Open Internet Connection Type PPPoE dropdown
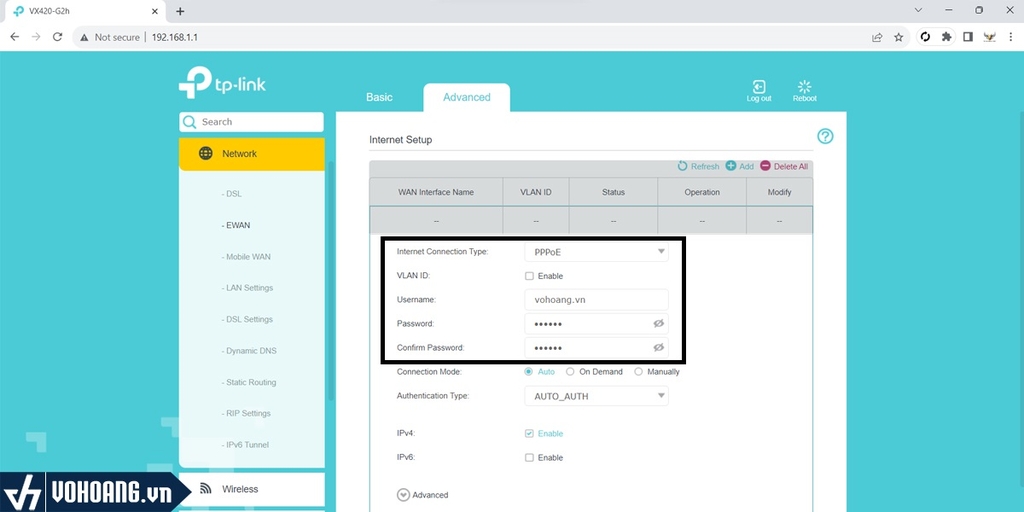 [x=596, y=251]
